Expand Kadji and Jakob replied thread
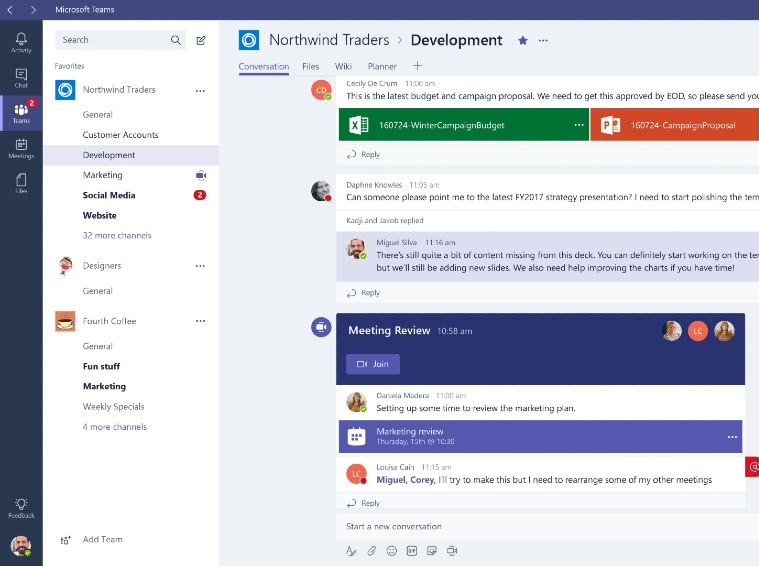 coord(385,220)
